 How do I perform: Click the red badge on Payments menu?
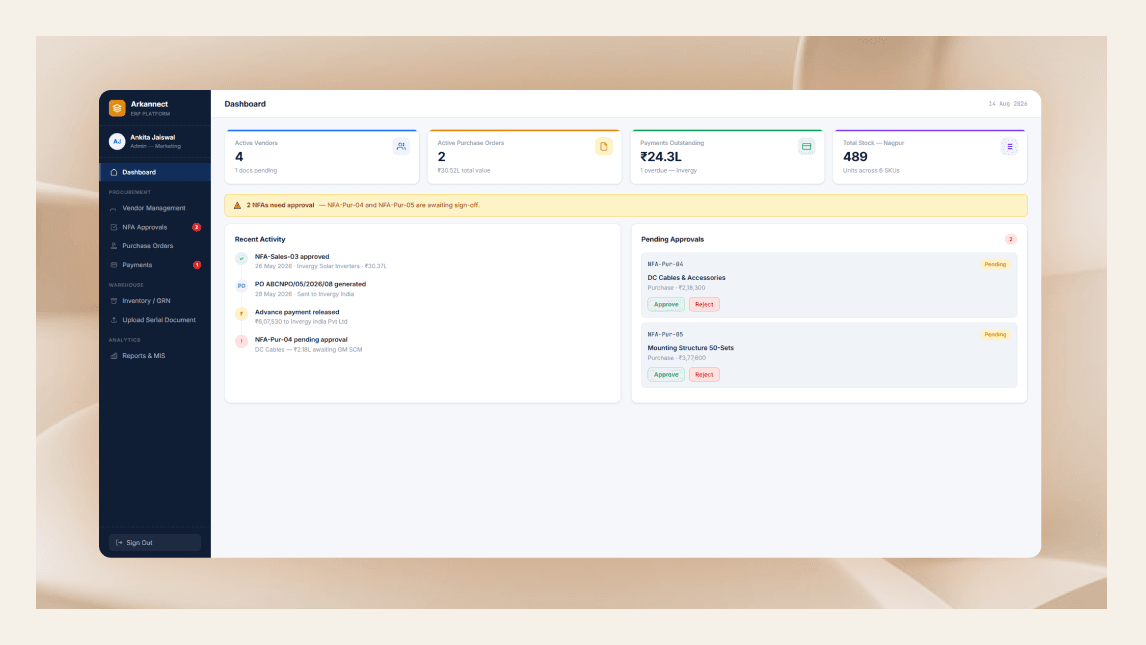coord(197,265)
